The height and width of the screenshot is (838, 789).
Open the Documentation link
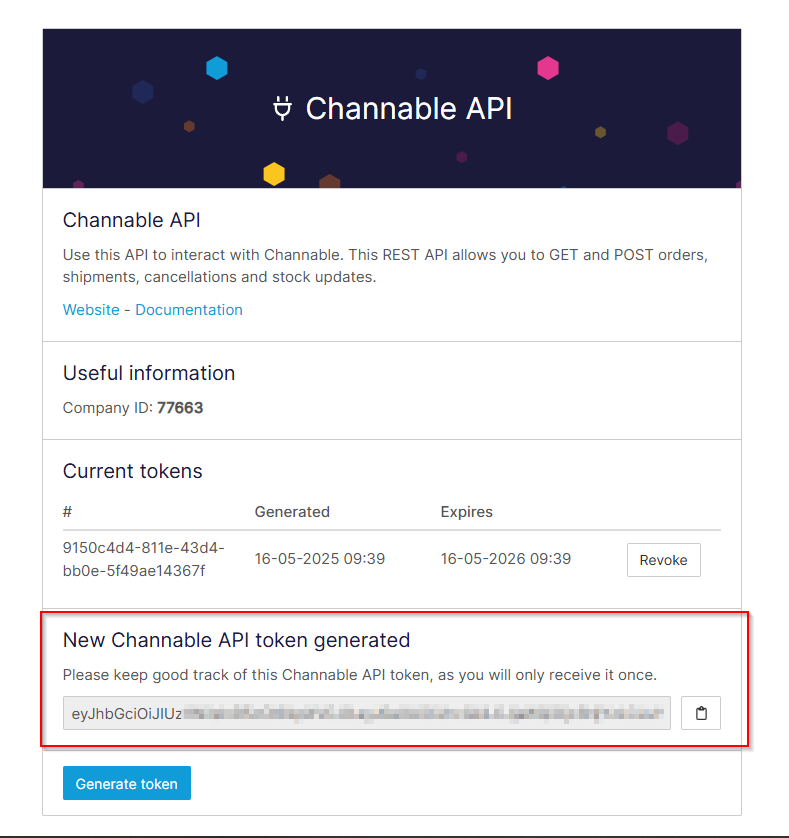coord(189,310)
